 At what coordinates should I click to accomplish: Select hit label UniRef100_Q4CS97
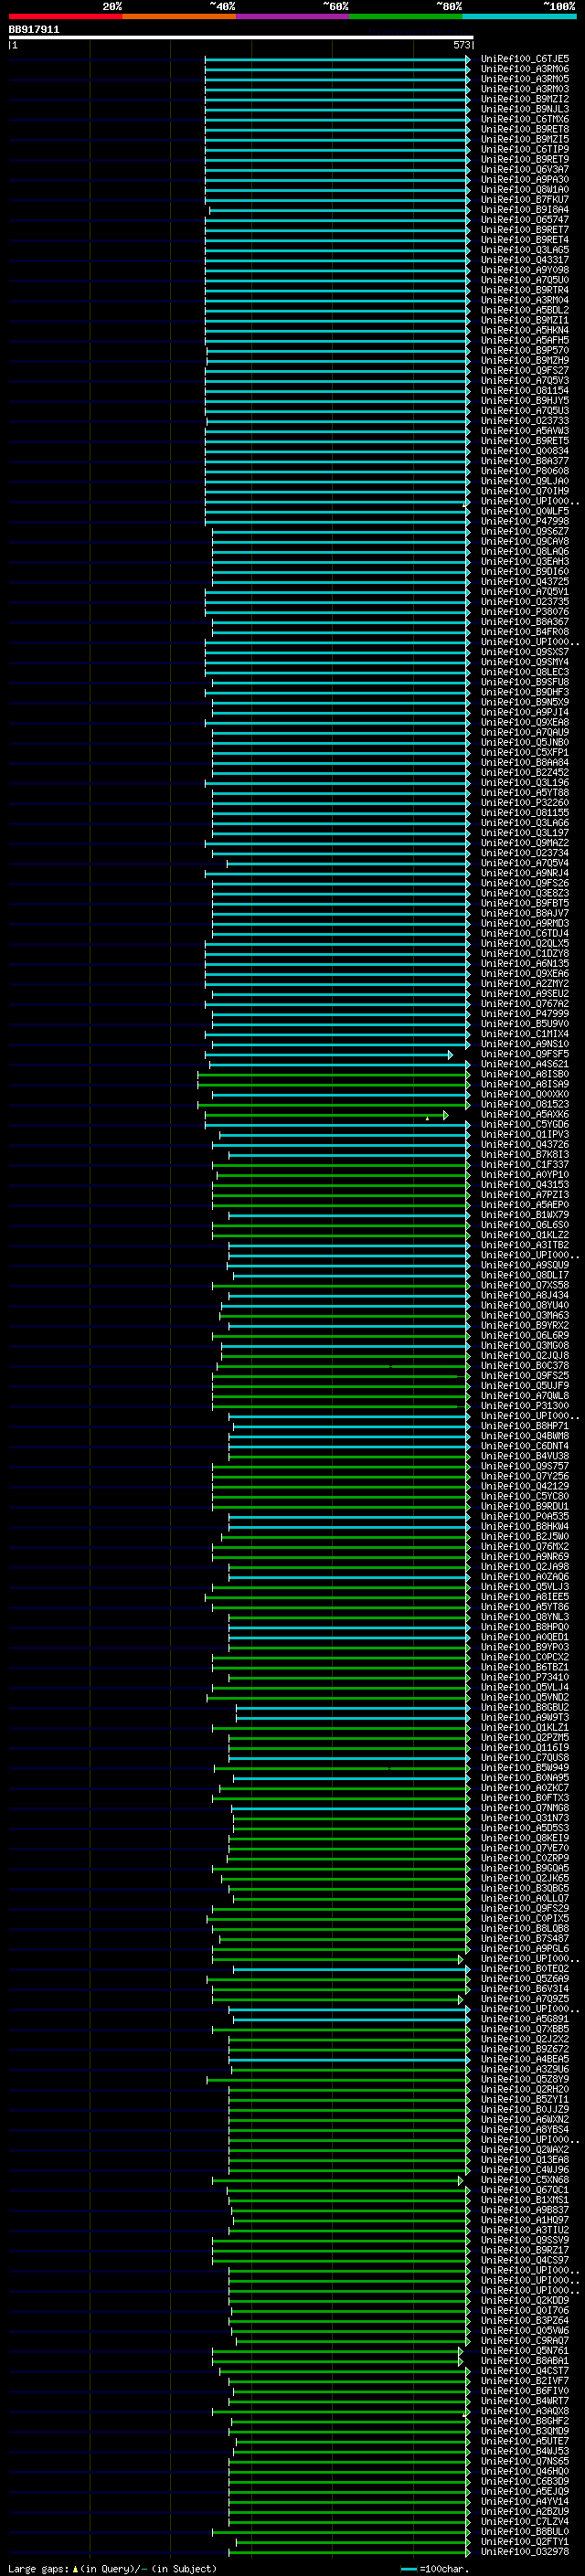[525, 2260]
